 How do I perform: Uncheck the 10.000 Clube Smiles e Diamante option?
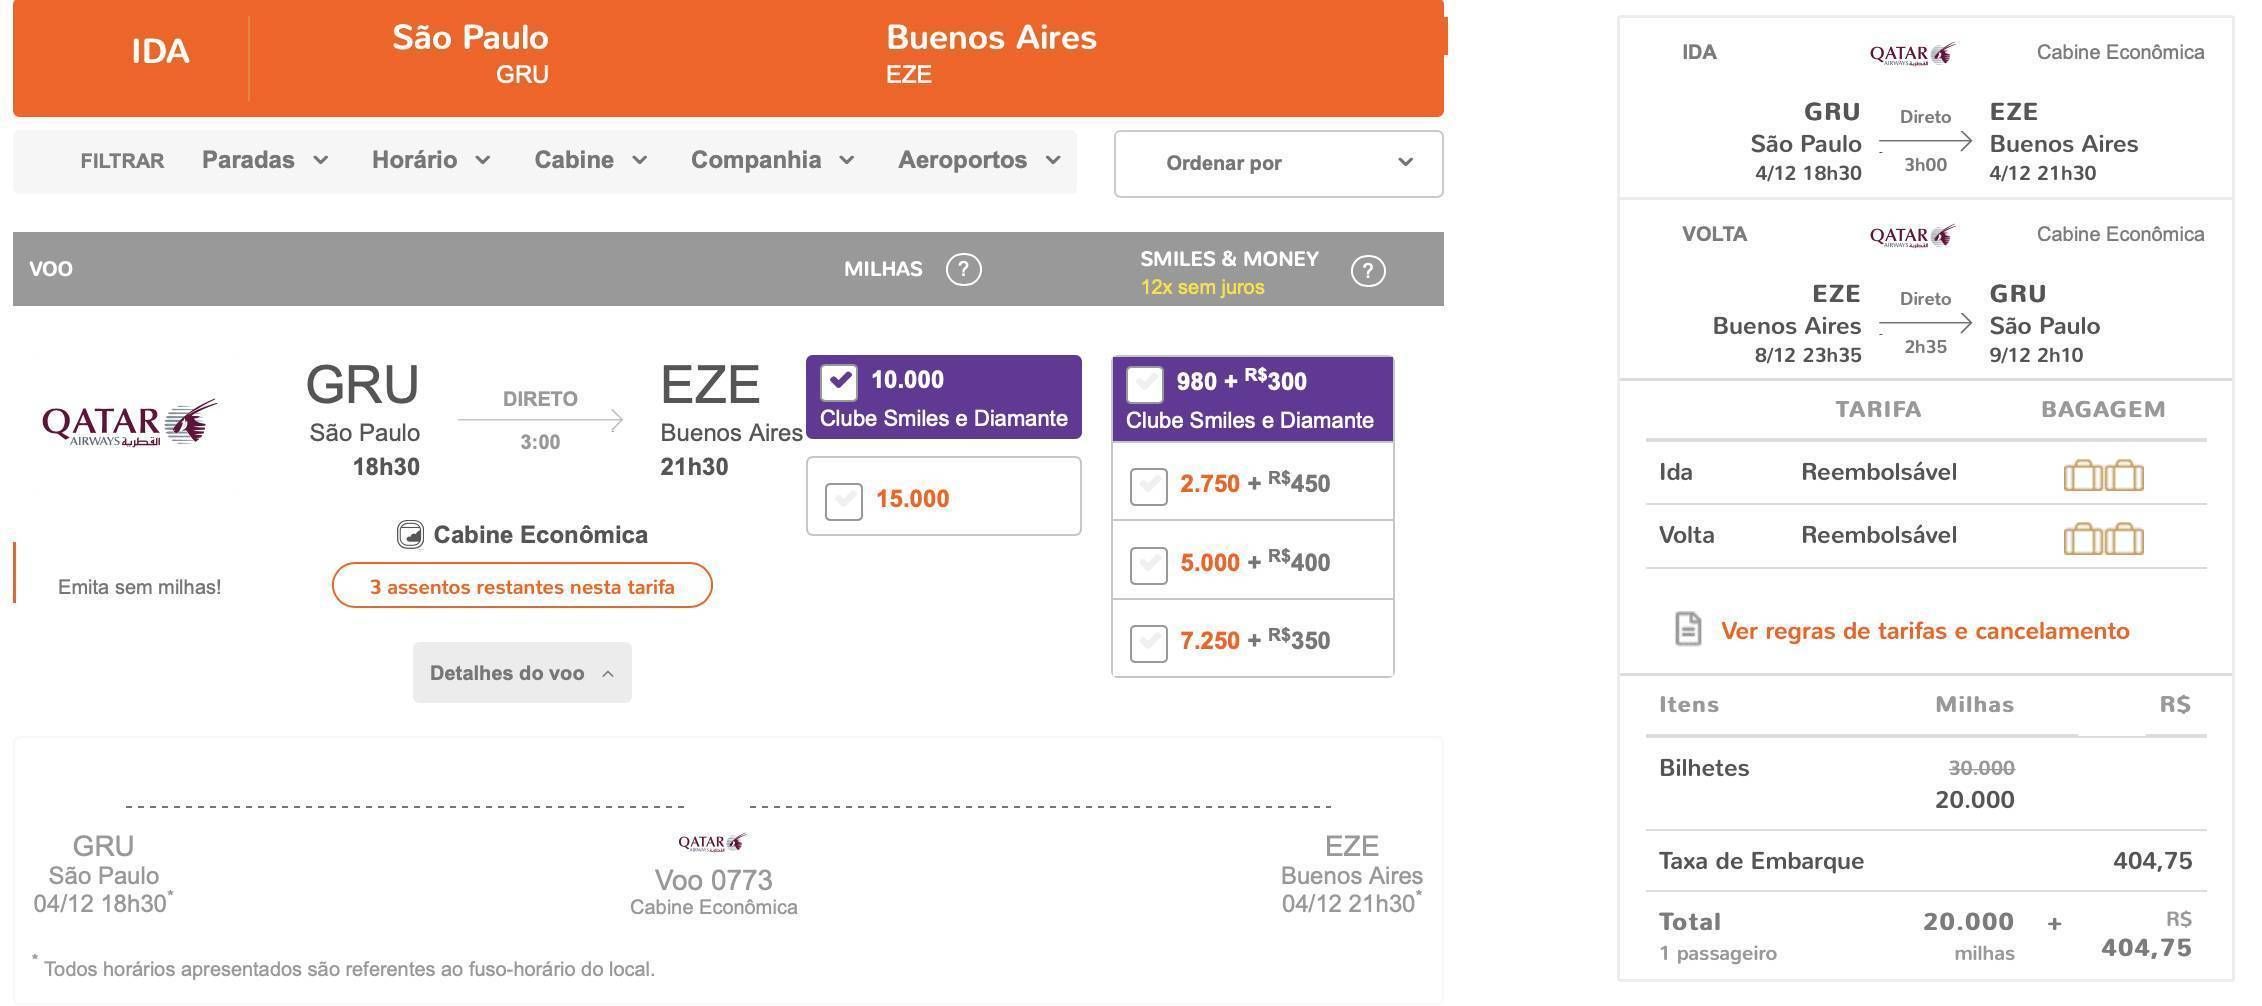coord(839,382)
